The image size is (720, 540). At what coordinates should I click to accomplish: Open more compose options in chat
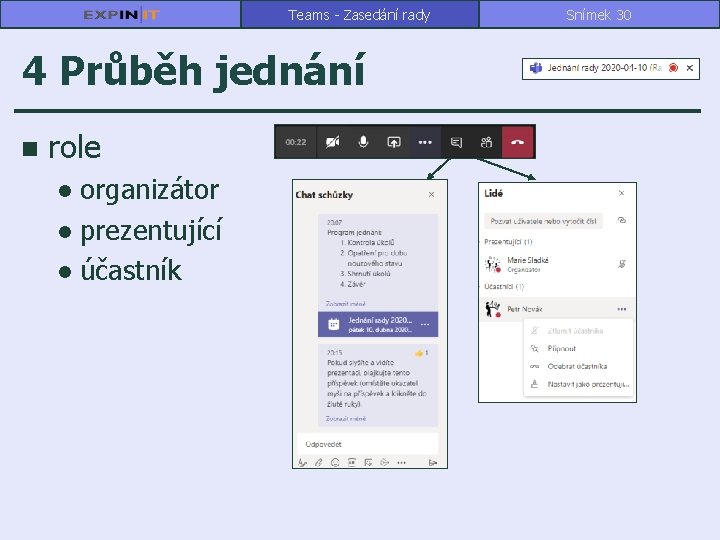tap(401, 463)
